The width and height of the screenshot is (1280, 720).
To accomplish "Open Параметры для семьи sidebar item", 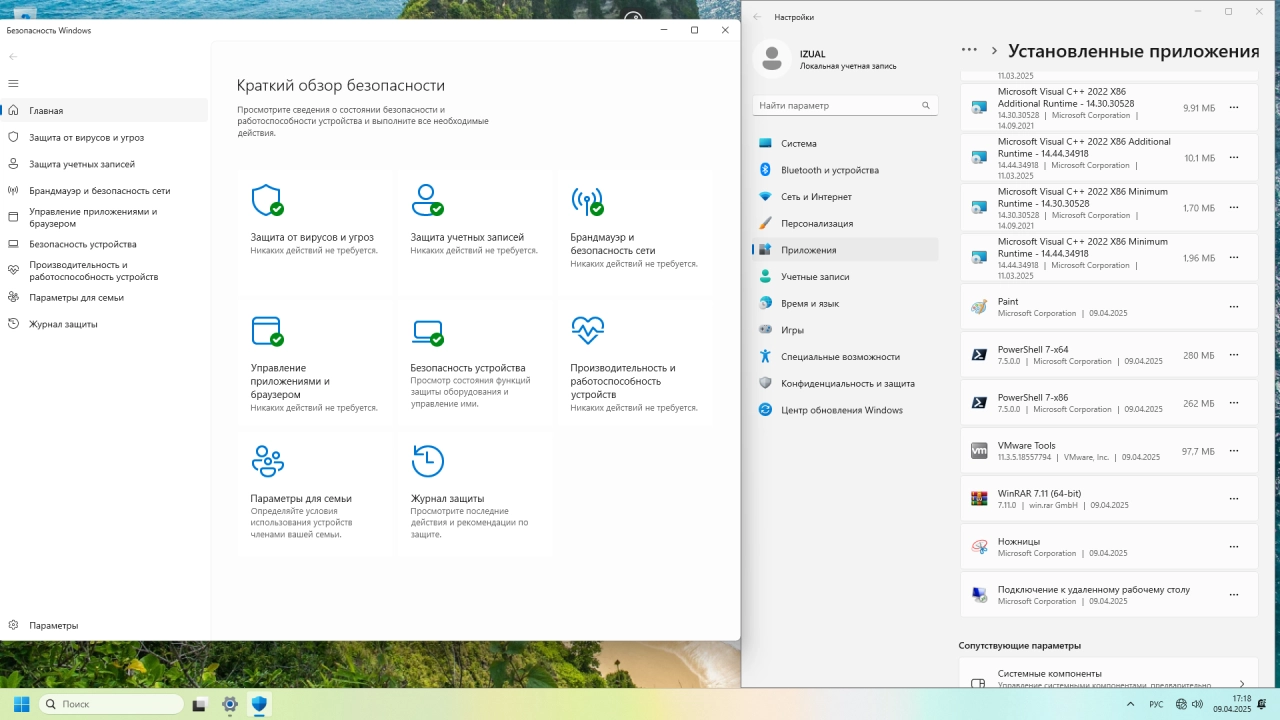I will pyautogui.click(x=104, y=297).
